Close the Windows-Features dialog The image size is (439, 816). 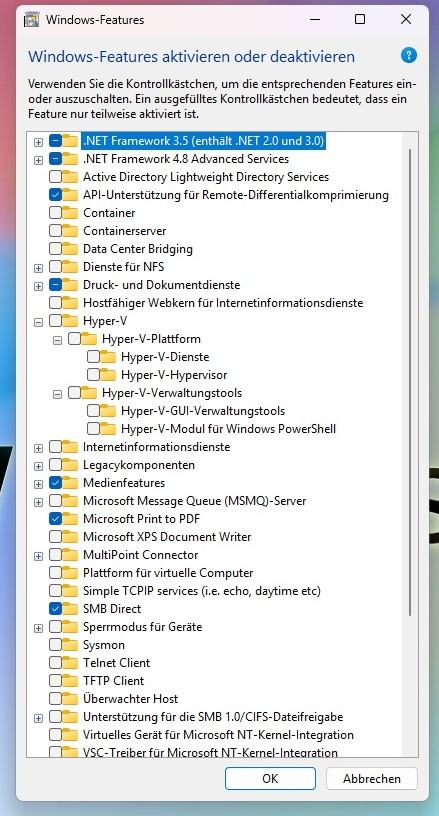coord(406,19)
